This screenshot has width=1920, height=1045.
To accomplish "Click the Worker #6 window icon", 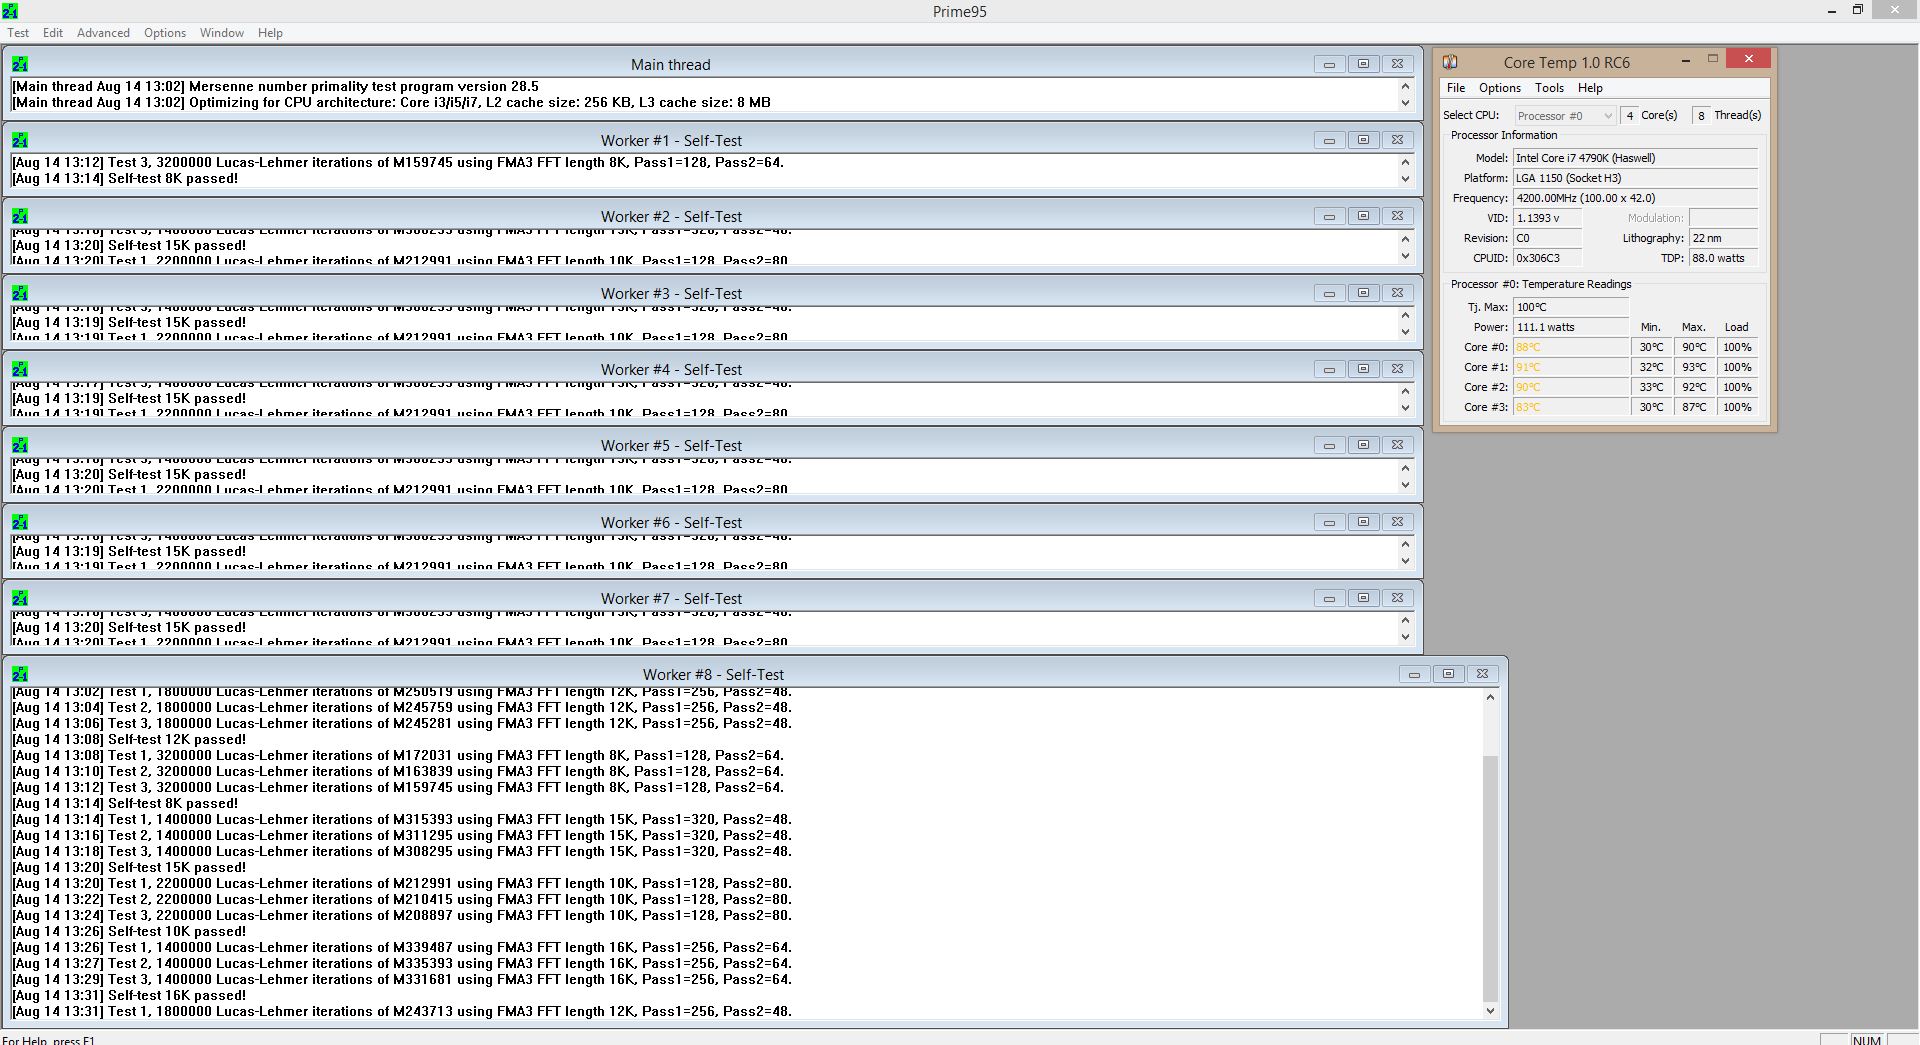I will pos(20,522).
